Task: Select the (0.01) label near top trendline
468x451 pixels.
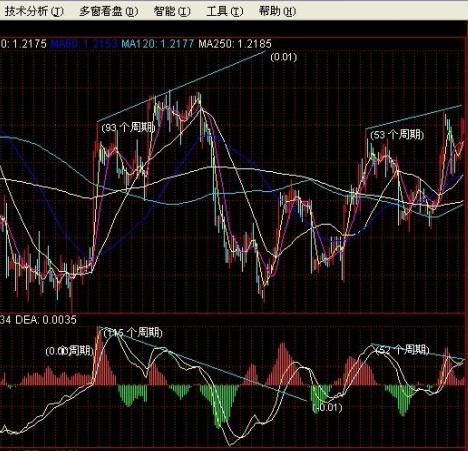Action: click(283, 57)
